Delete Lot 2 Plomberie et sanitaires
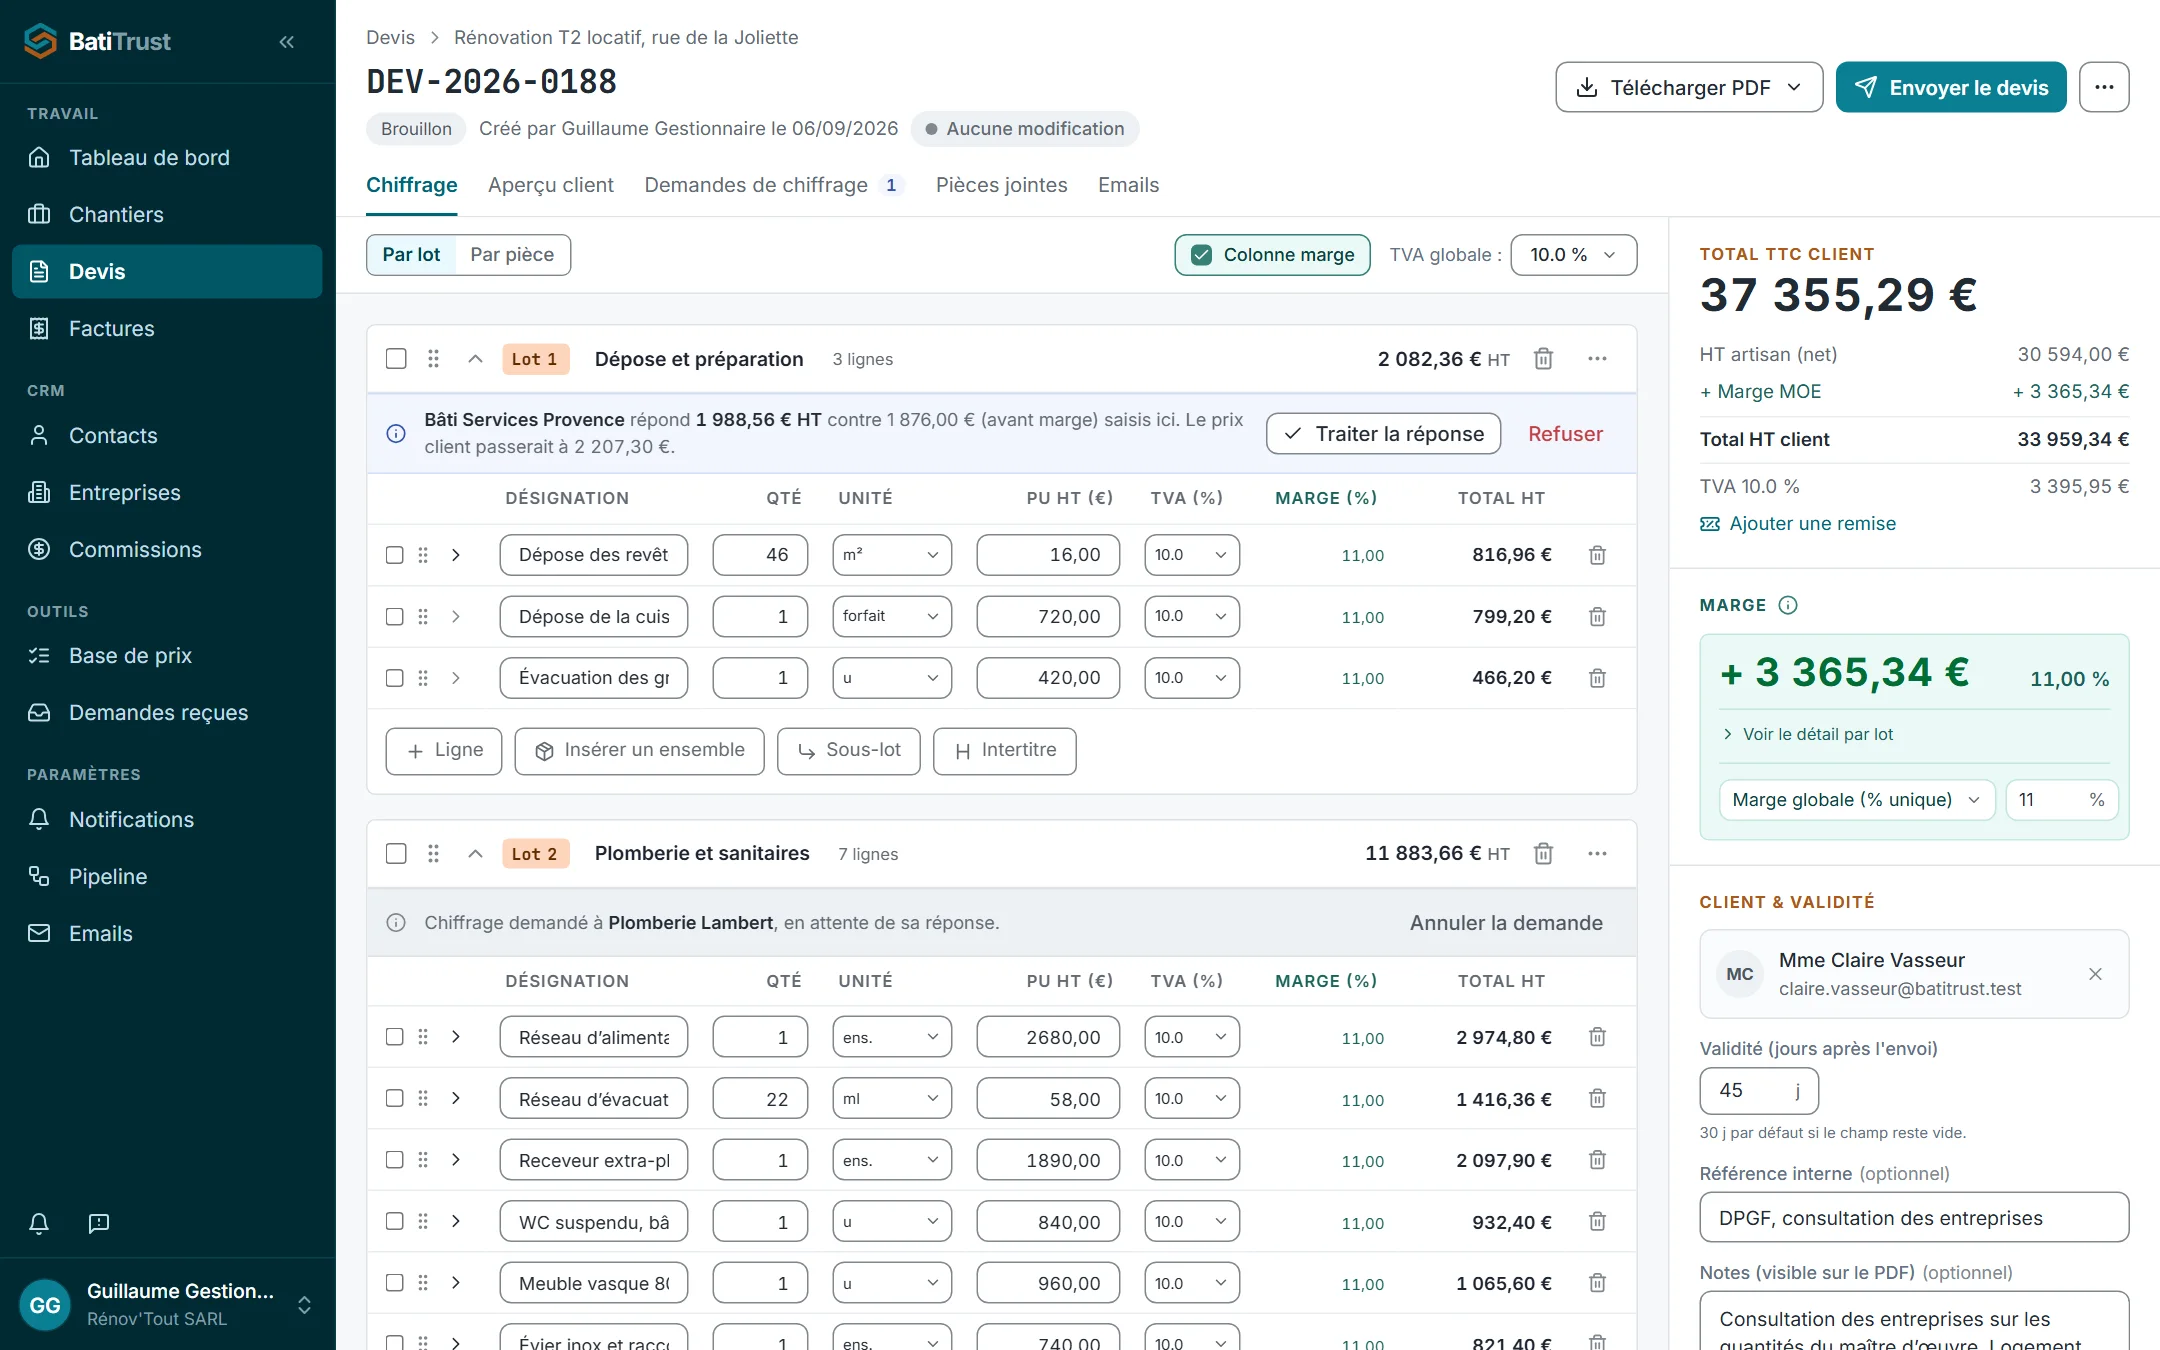This screenshot has width=2160, height=1350. (1544, 854)
